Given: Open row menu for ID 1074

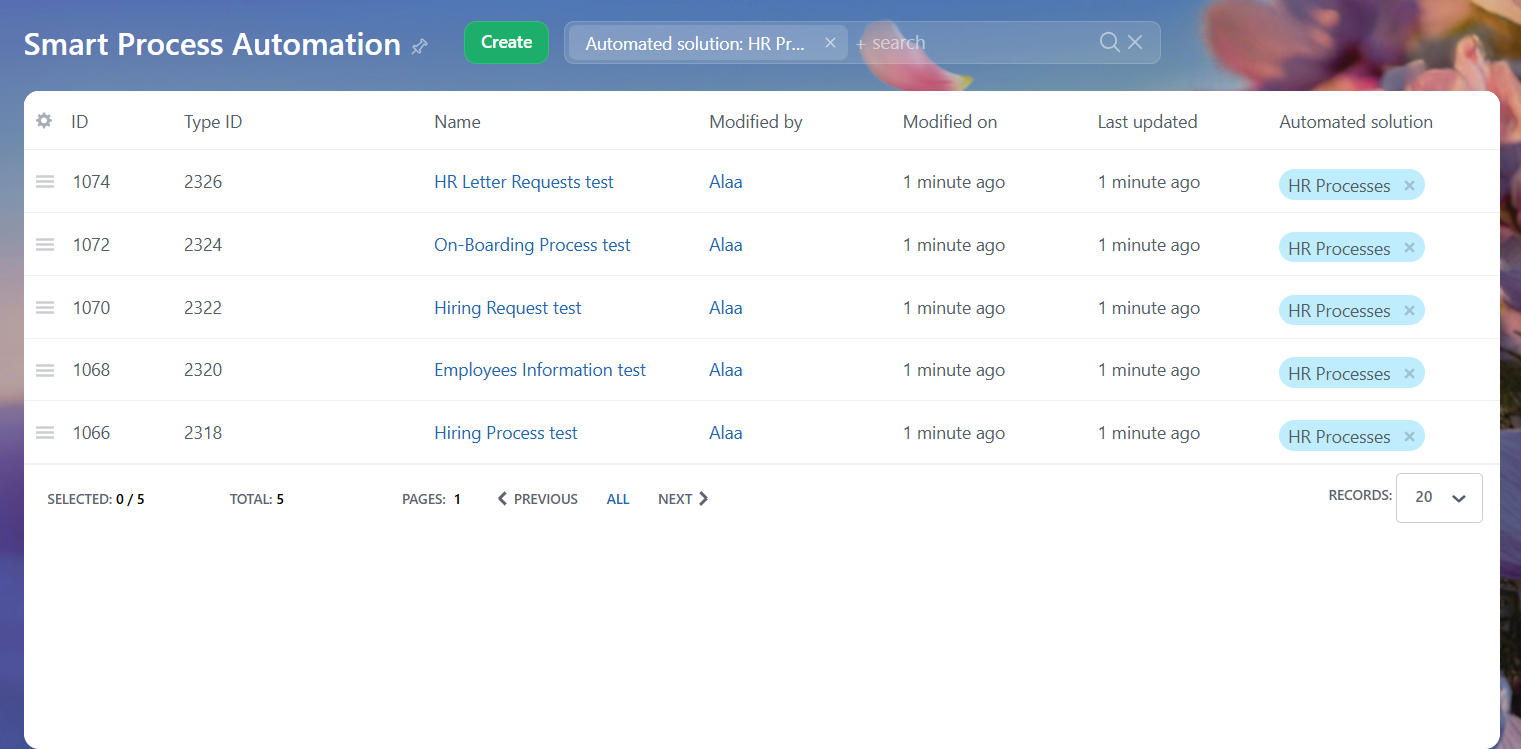Looking at the screenshot, I should coord(45,182).
